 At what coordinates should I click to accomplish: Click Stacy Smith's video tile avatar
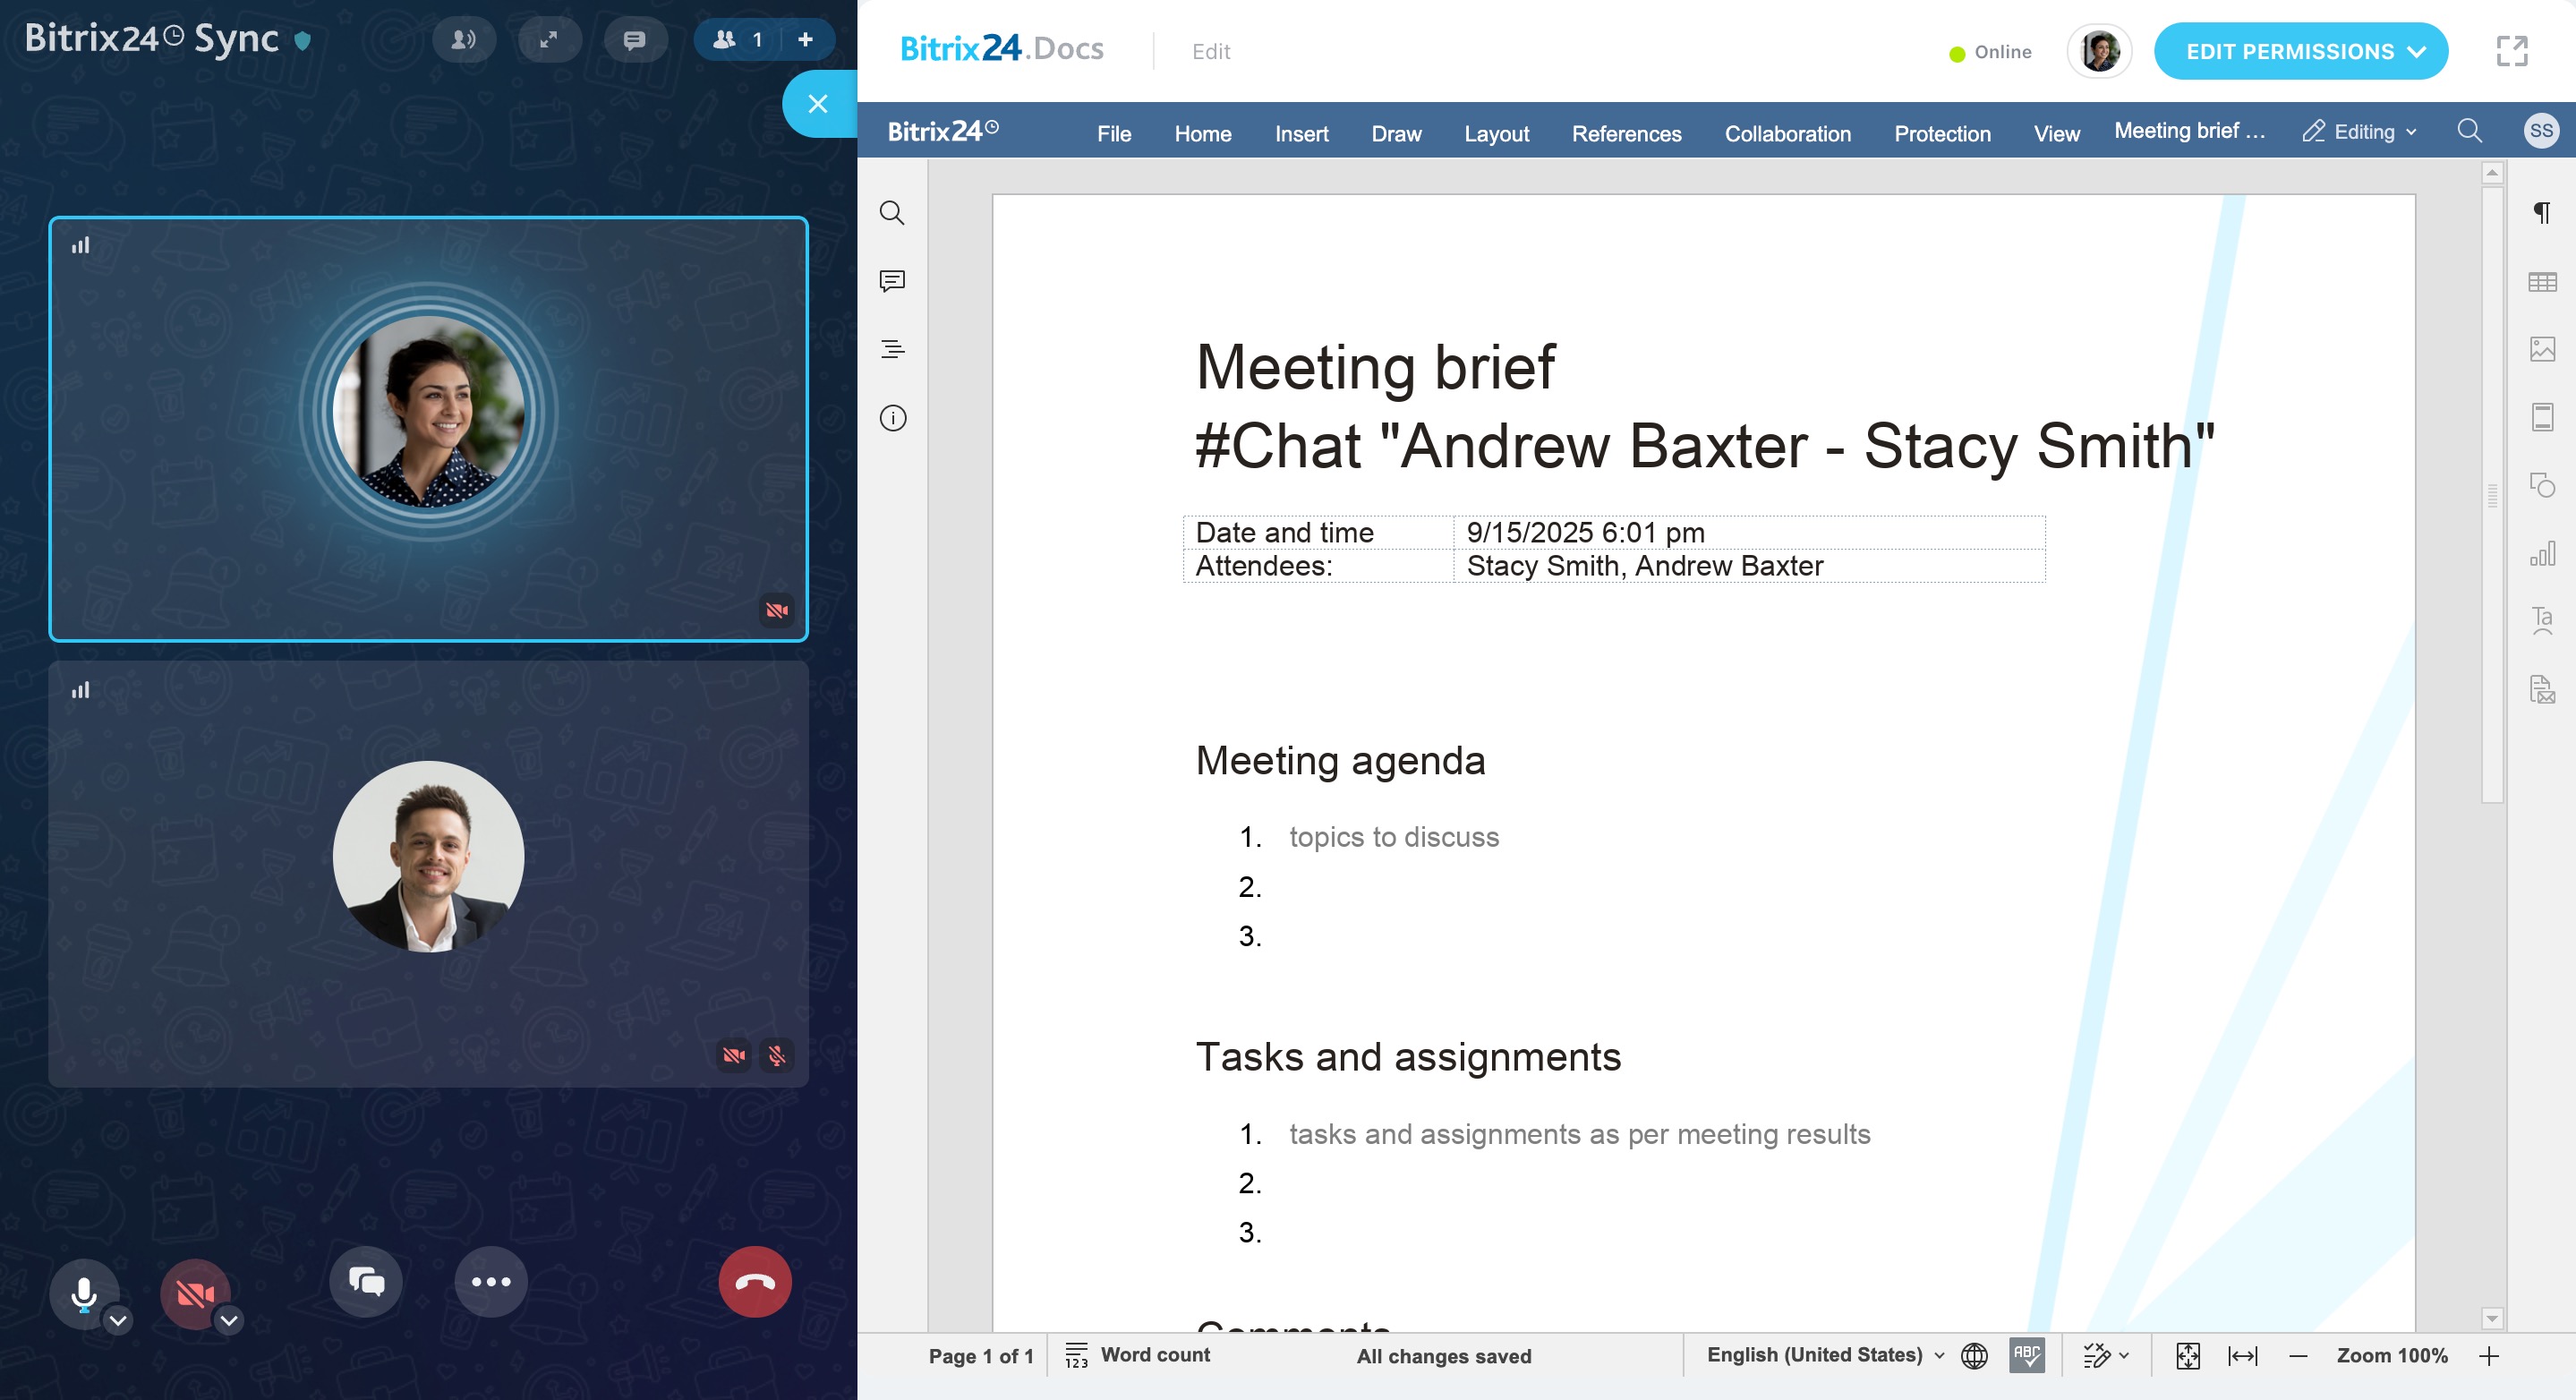tap(428, 412)
